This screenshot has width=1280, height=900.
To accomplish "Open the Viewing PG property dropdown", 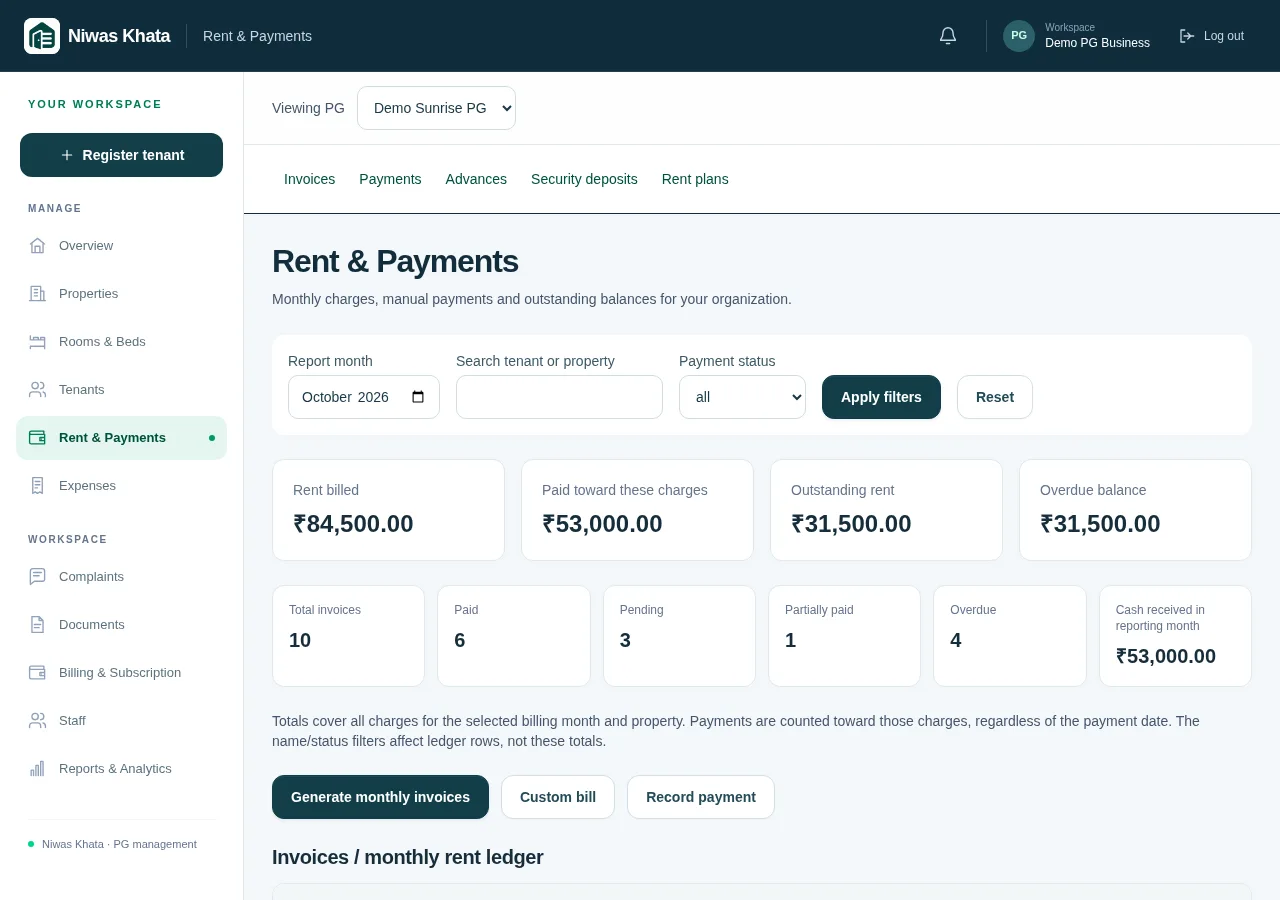I will click(x=436, y=108).
